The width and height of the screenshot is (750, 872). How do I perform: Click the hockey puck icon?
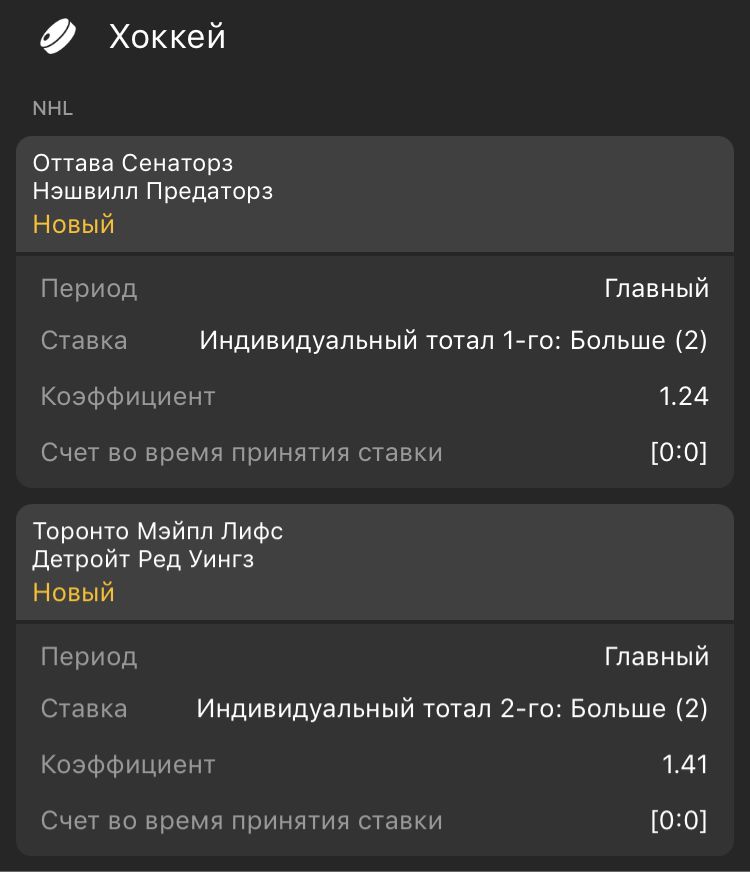pyautogui.click(x=58, y=37)
